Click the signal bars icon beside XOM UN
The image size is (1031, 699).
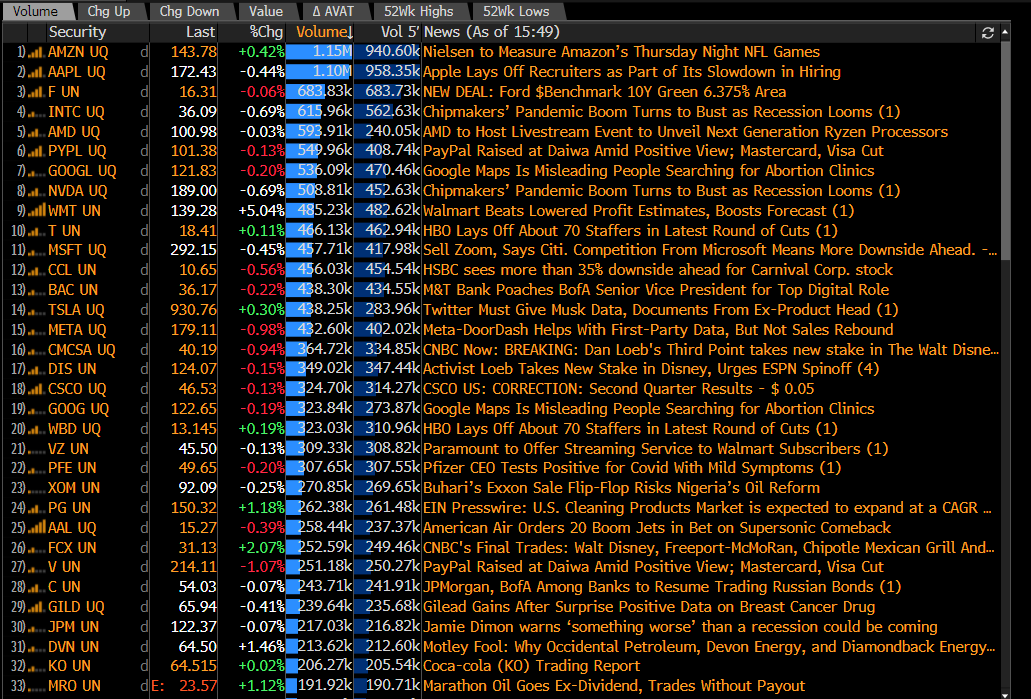pyautogui.click(x=36, y=489)
